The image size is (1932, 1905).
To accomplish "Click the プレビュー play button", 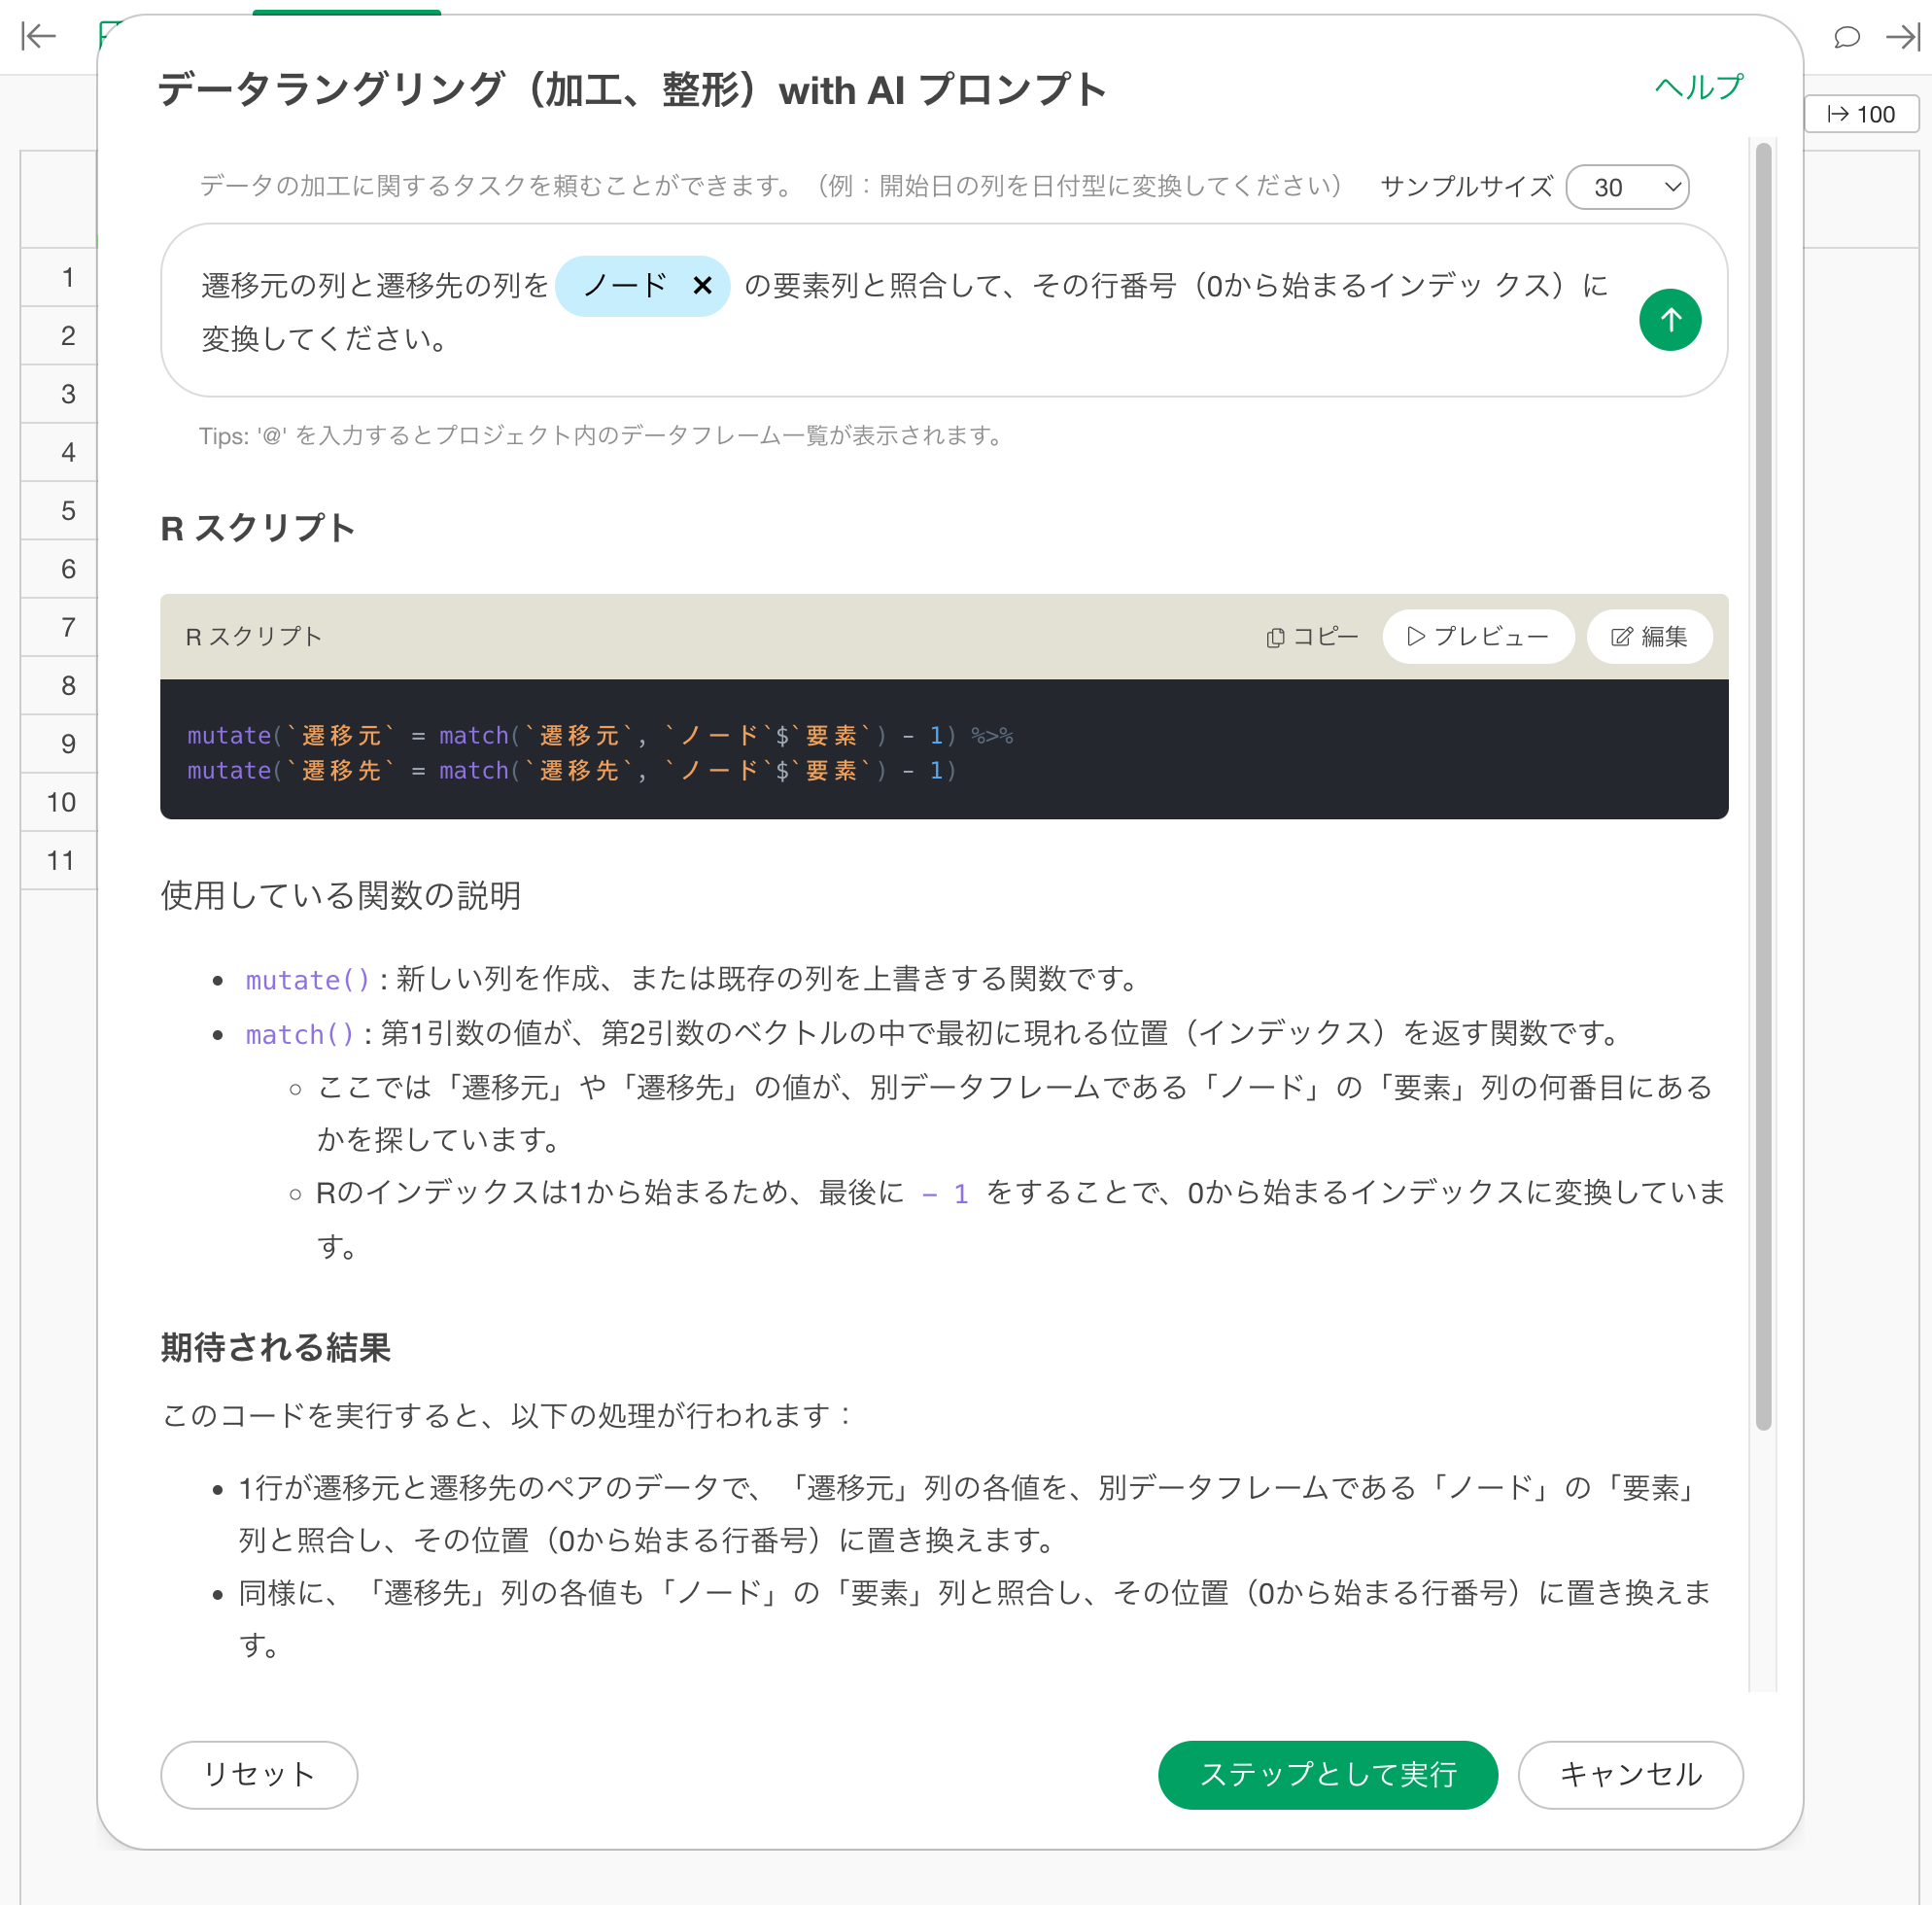I will [x=1477, y=637].
